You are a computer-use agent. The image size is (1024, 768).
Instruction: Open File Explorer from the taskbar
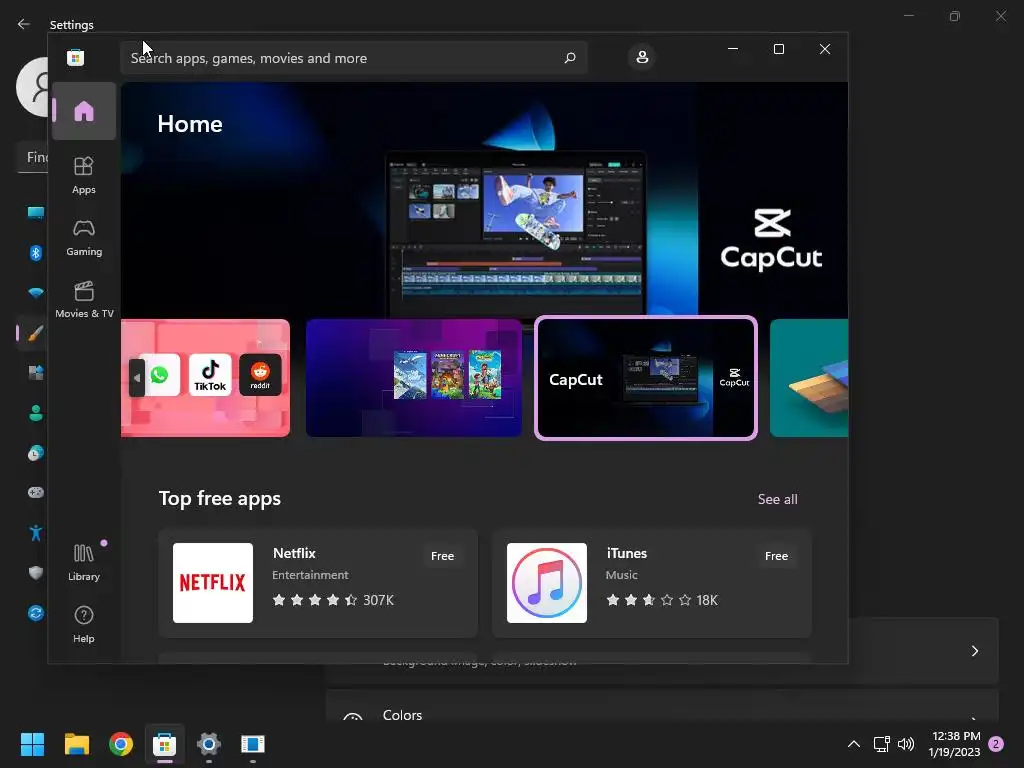point(76,744)
